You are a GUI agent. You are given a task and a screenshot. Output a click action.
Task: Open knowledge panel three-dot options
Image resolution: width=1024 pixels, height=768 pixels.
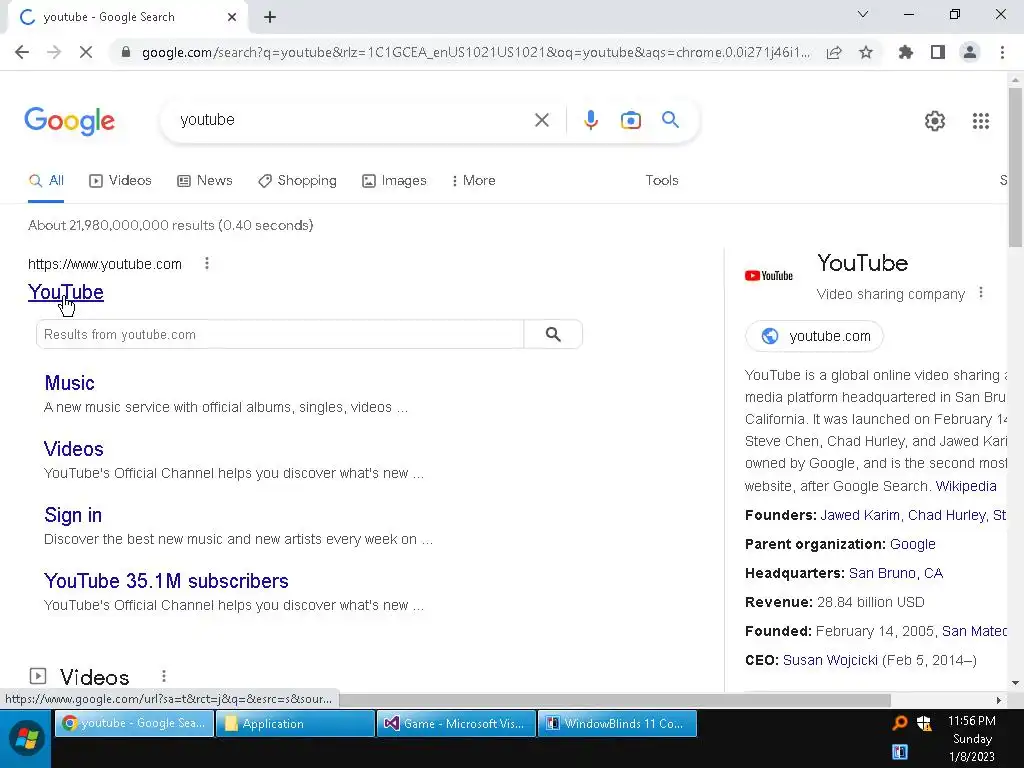pyautogui.click(x=980, y=293)
